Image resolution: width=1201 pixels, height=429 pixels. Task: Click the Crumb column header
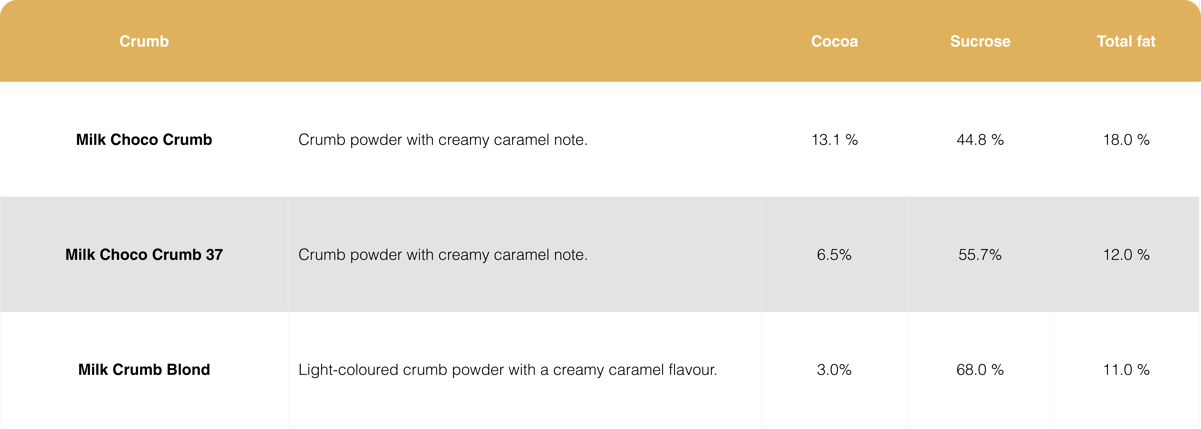144,42
